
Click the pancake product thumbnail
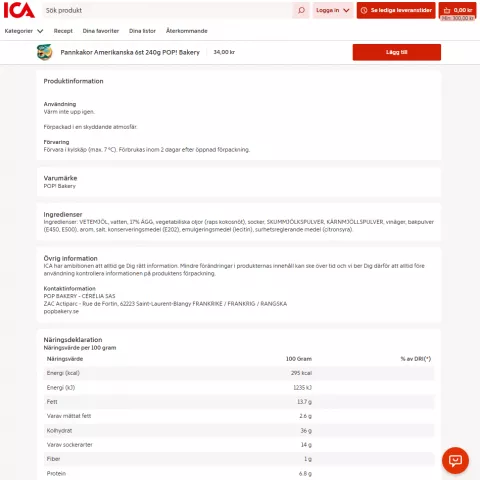point(45,52)
